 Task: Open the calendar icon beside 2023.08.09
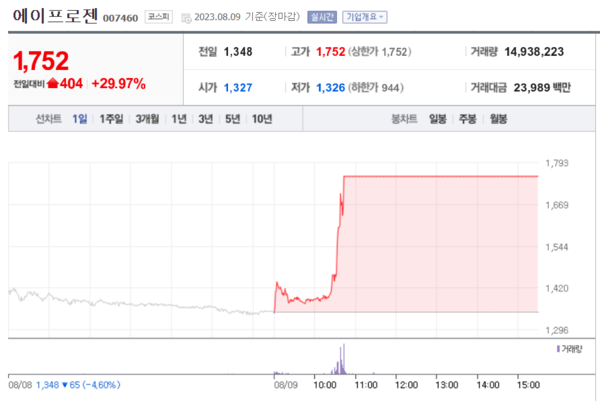(186, 18)
